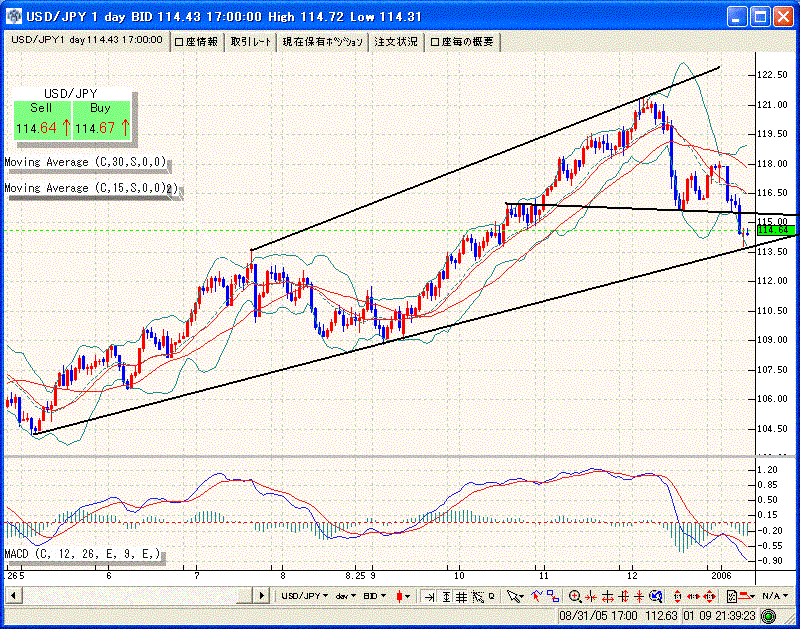Click the zoom-in magnifier icon

pyautogui.click(x=575, y=596)
